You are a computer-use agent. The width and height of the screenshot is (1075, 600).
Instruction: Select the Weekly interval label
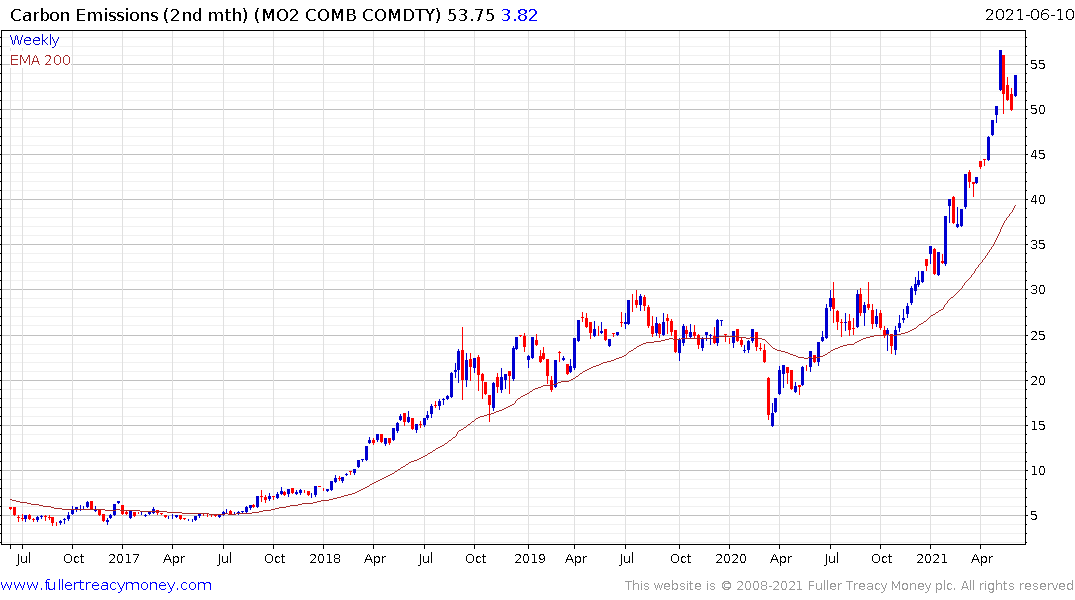pyautogui.click(x=34, y=40)
